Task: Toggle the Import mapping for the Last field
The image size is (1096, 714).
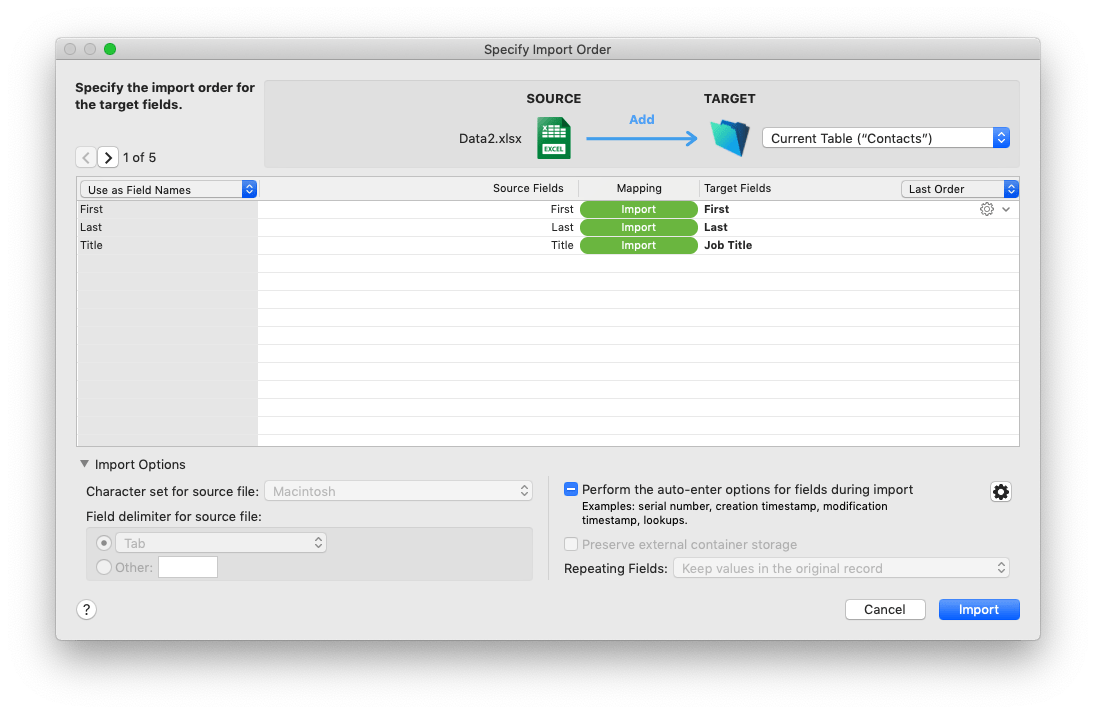Action: click(638, 227)
